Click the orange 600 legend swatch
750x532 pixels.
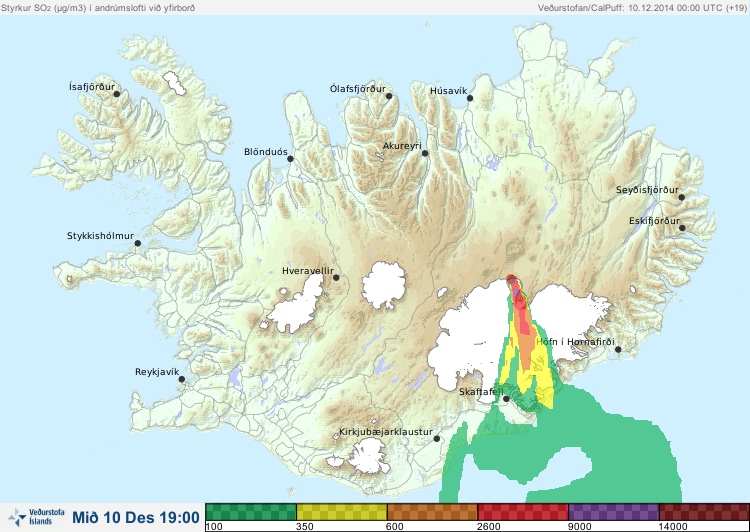point(432,512)
